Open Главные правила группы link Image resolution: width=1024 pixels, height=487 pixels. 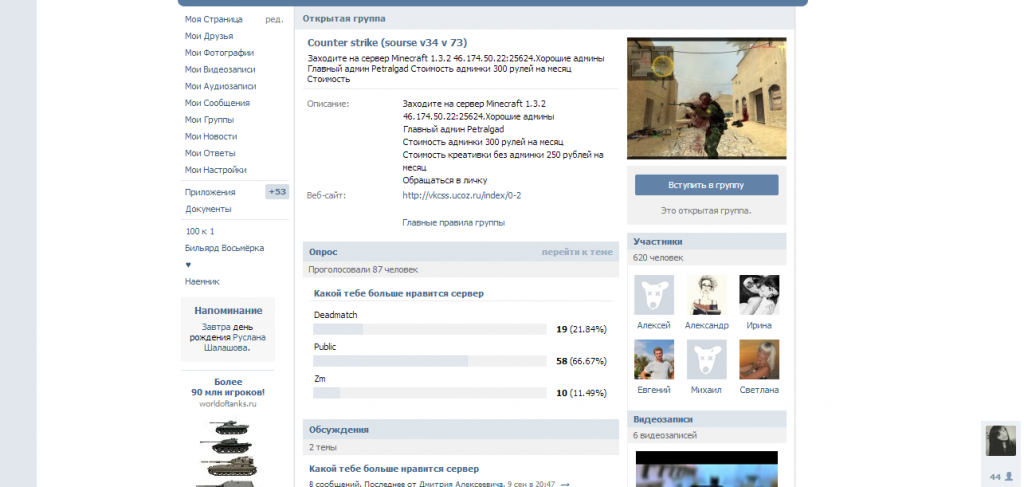pyautogui.click(x=453, y=222)
